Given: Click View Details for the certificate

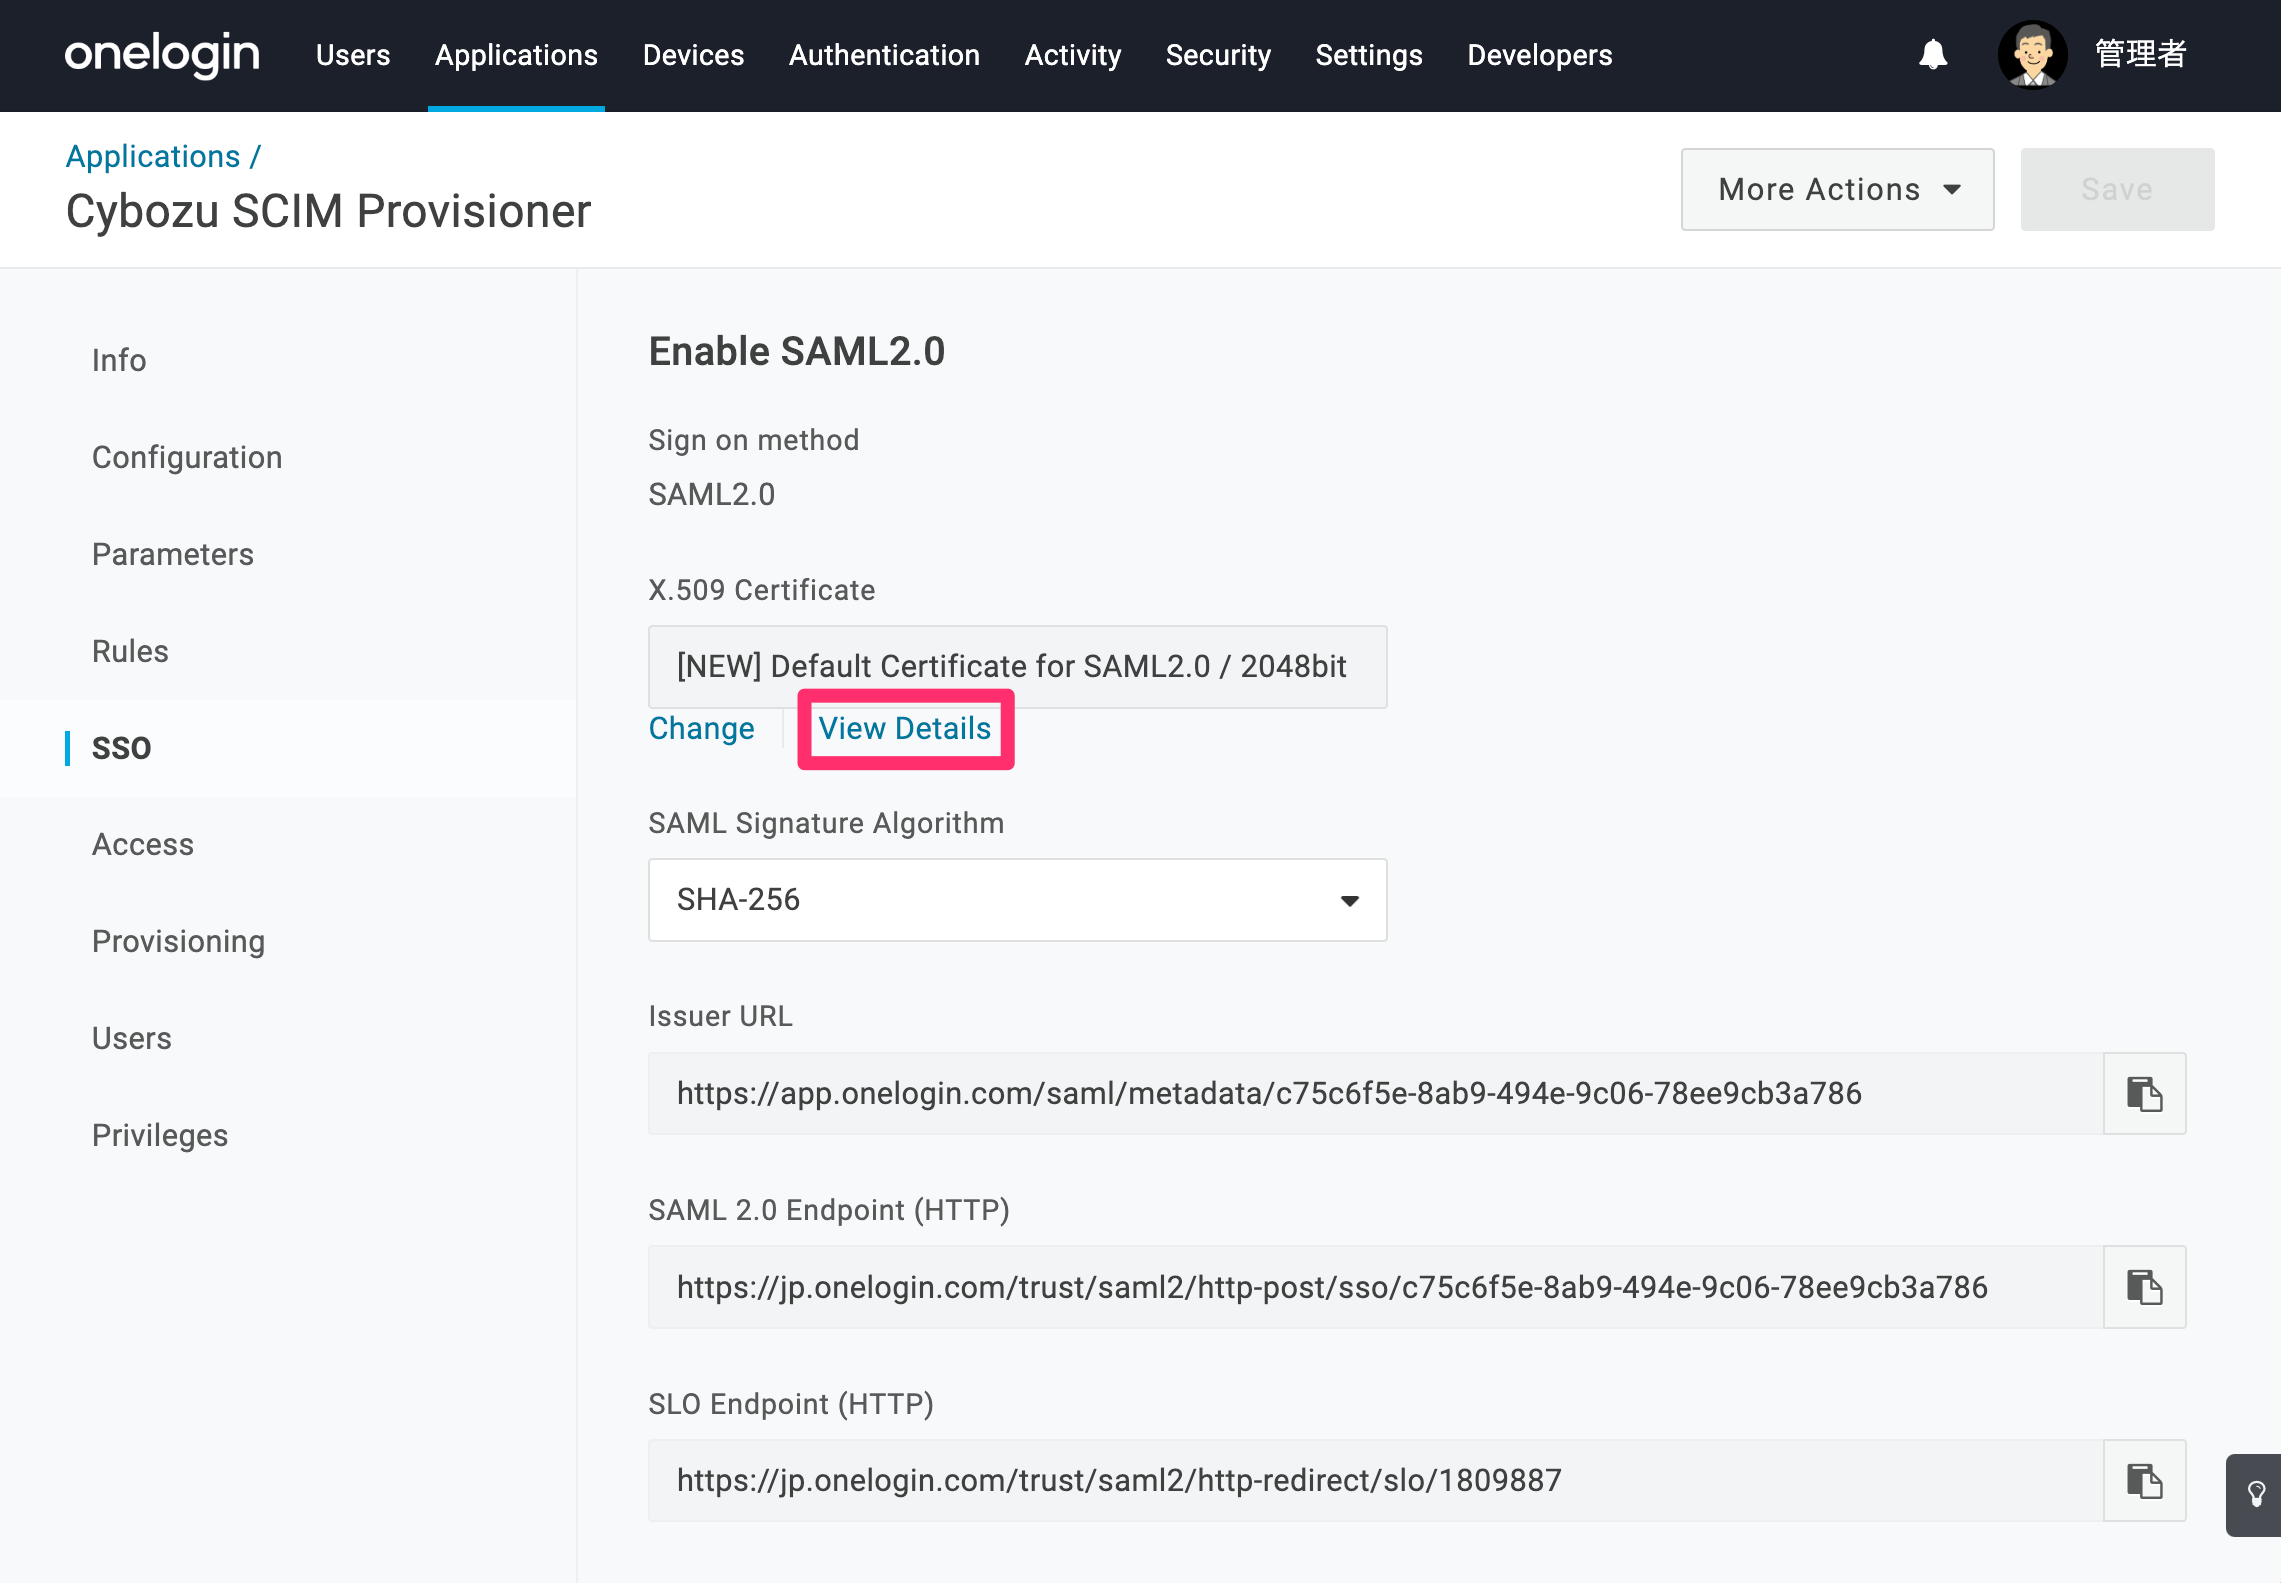Looking at the screenshot, I should coord(905,729).
